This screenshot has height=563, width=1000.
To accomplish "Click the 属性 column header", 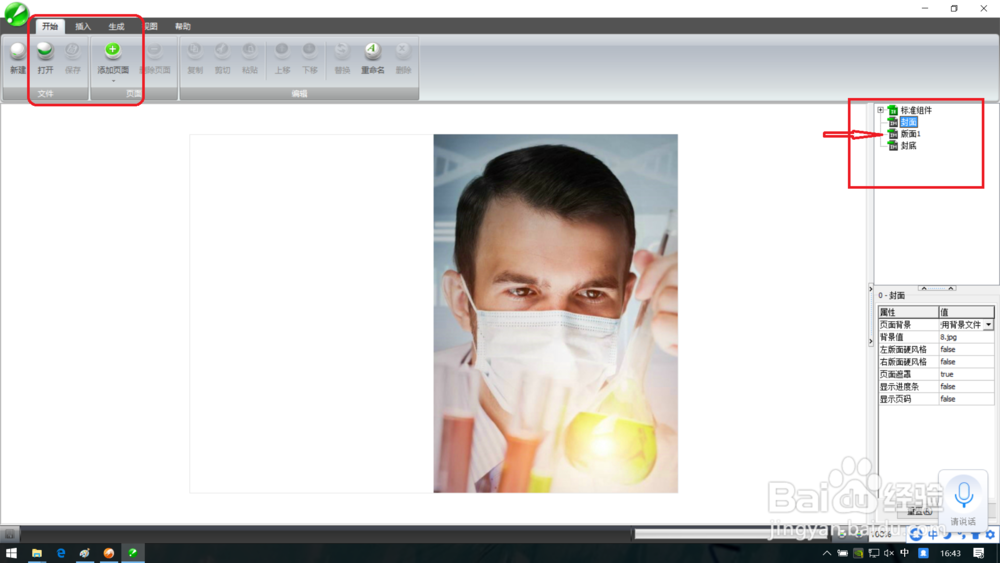I will [x=908, y=312].
